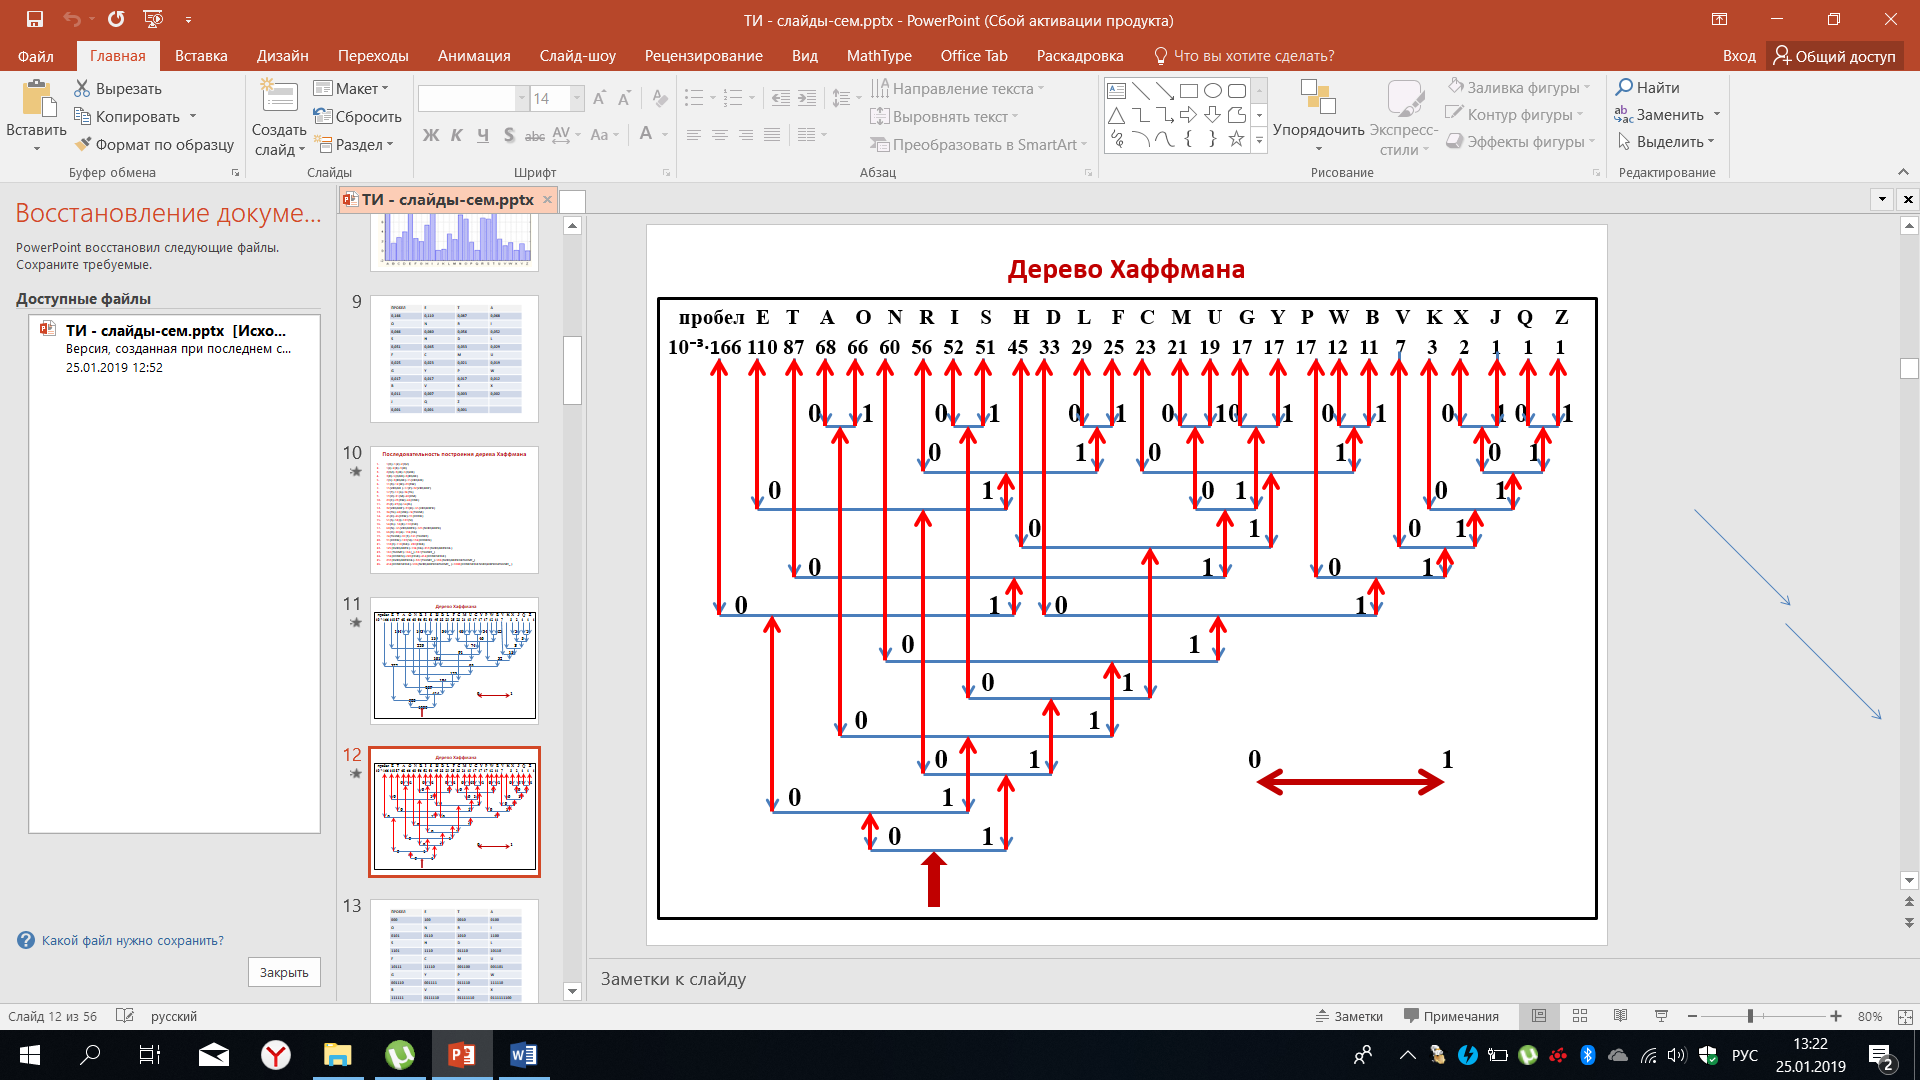
Task: Click Decrease font size icon
Action: pos(624,98)
